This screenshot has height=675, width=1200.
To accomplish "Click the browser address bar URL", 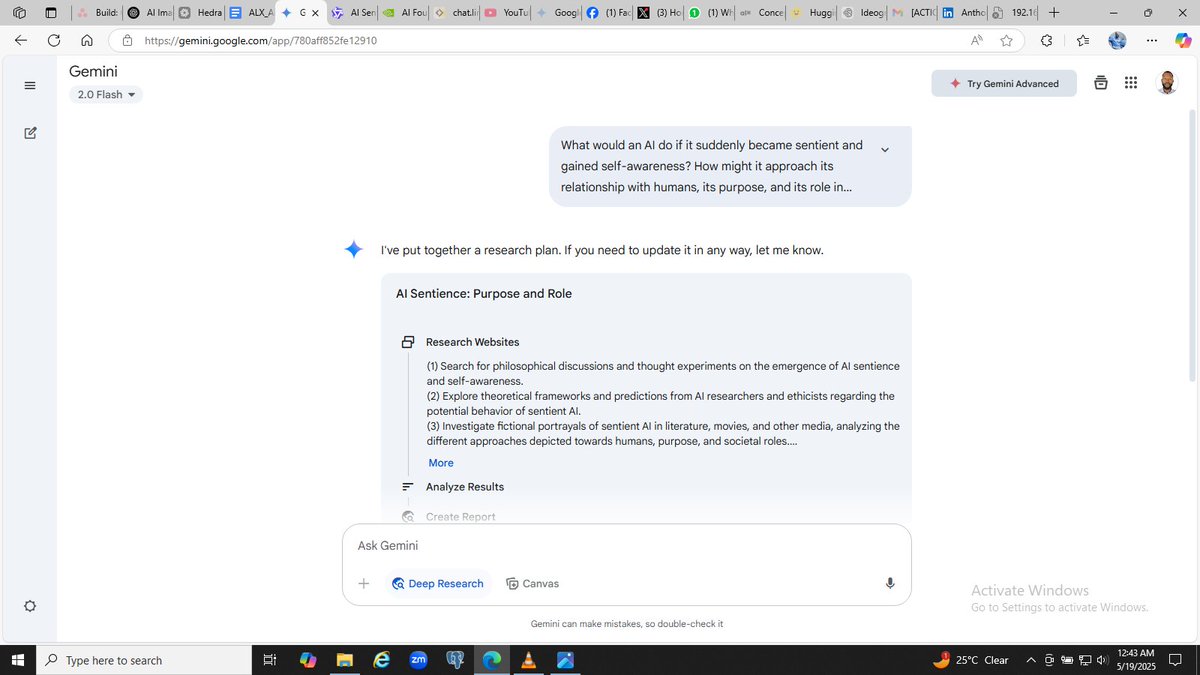I will [x=261, y=40].
